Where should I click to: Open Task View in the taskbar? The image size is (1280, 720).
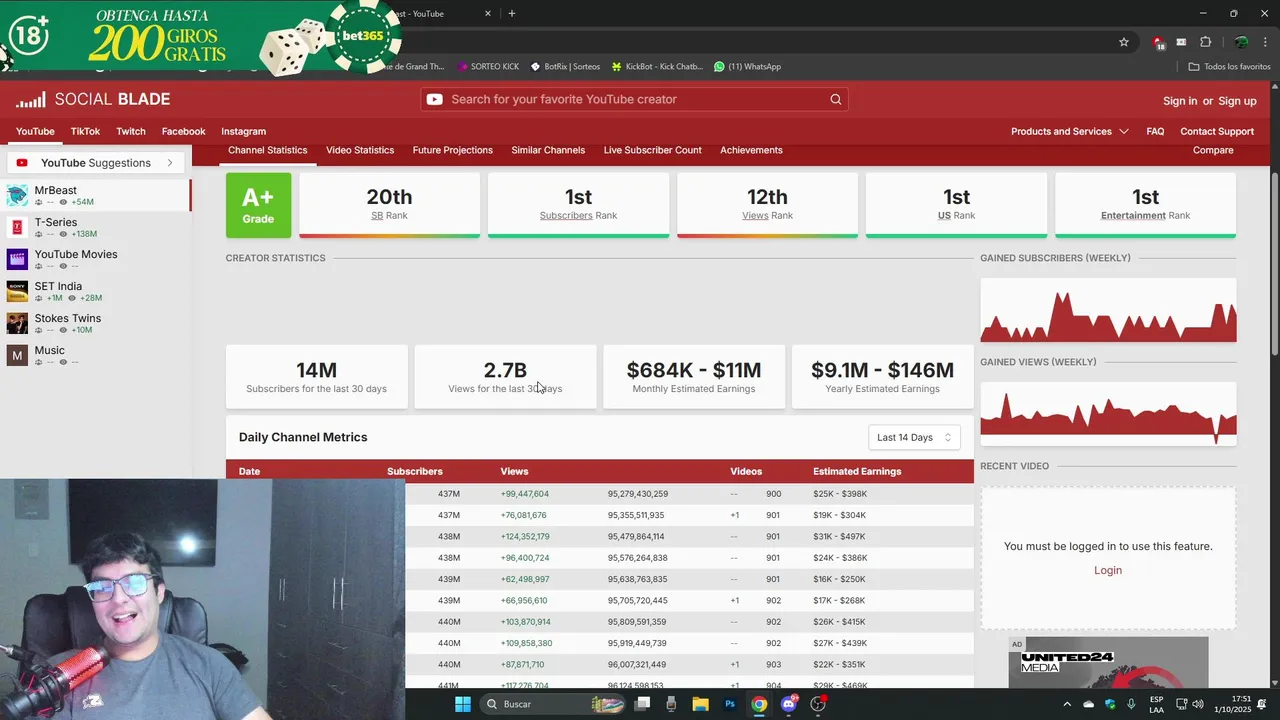(x=642, y=704)
